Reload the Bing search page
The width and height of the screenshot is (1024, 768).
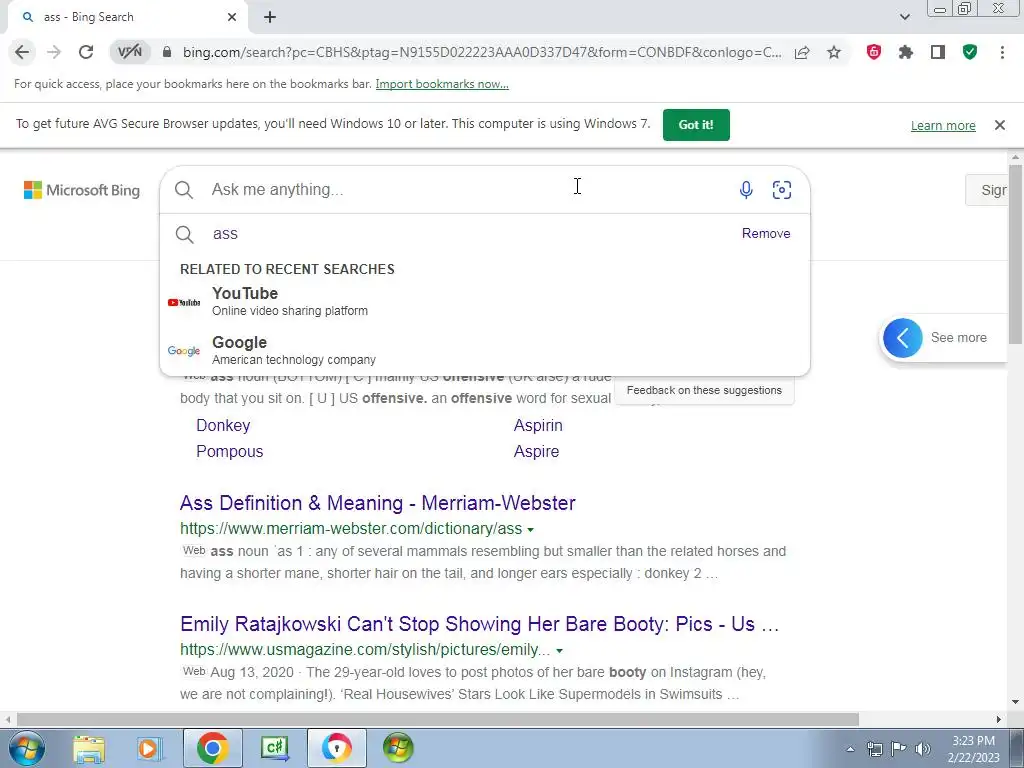pyautogui.click(x=86, y=52)
